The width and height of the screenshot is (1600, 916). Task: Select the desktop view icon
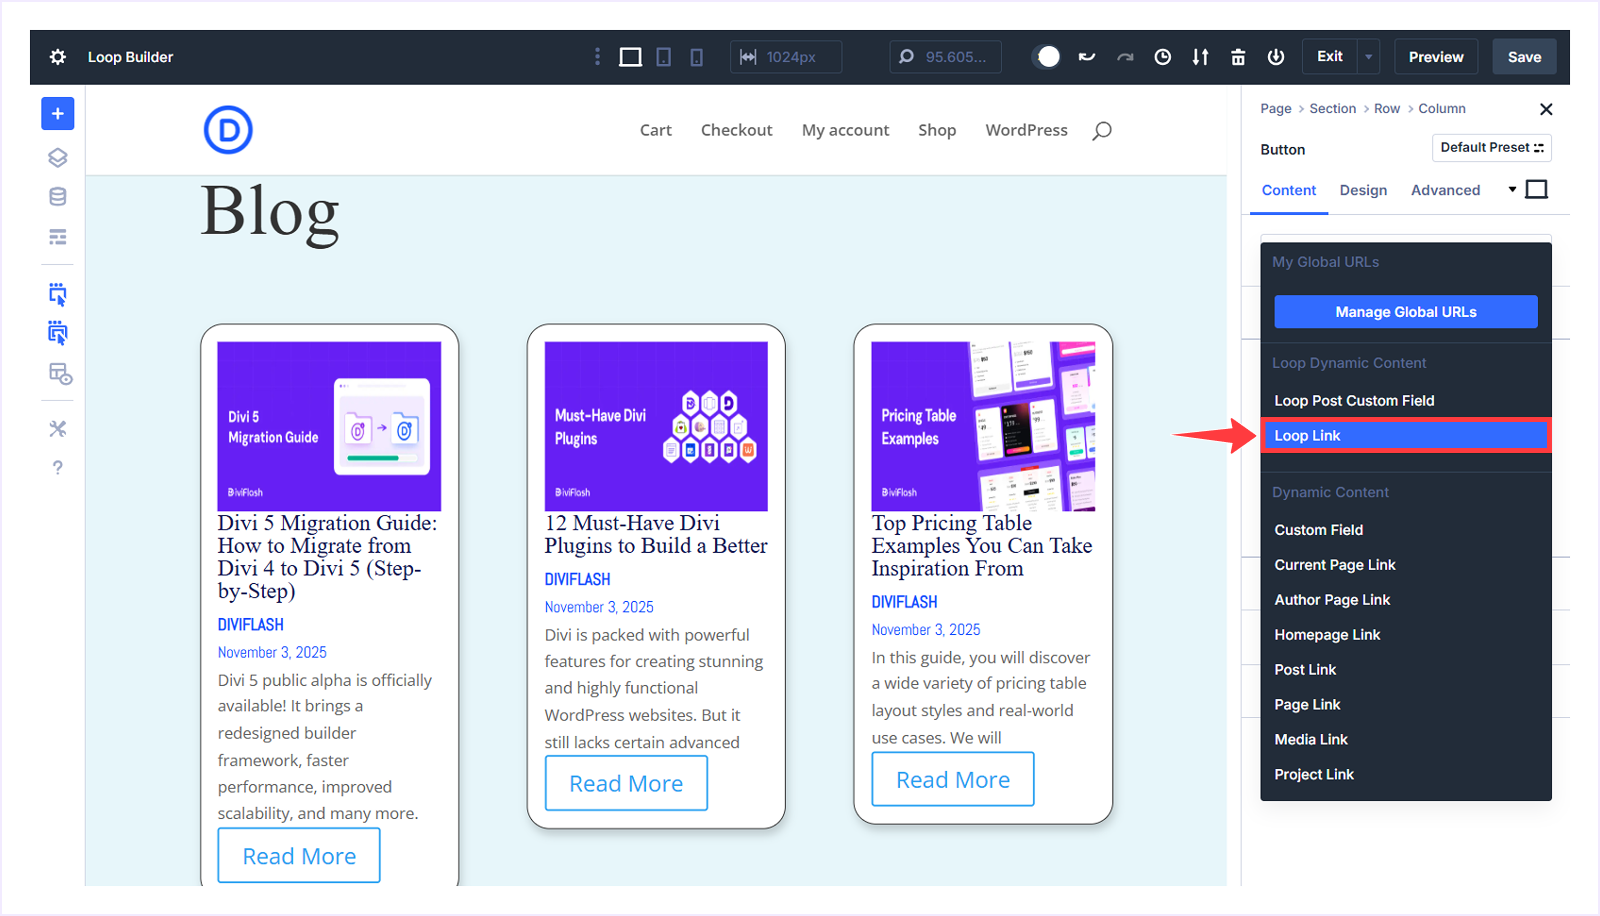point(630,57)
